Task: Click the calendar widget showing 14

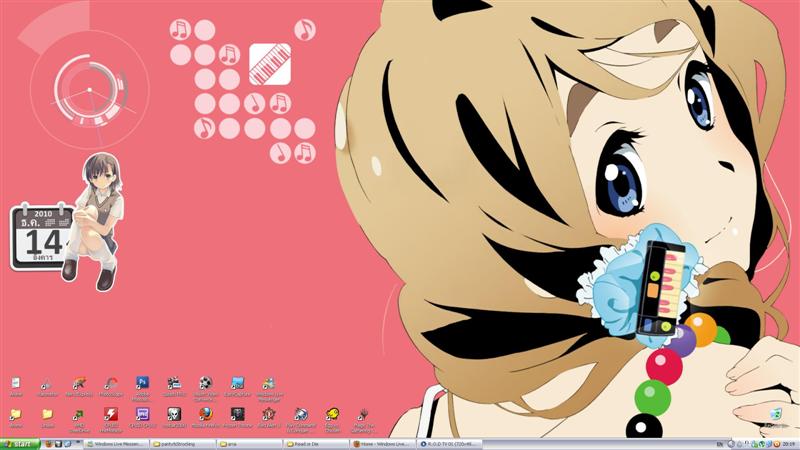Action: (41, 237)
